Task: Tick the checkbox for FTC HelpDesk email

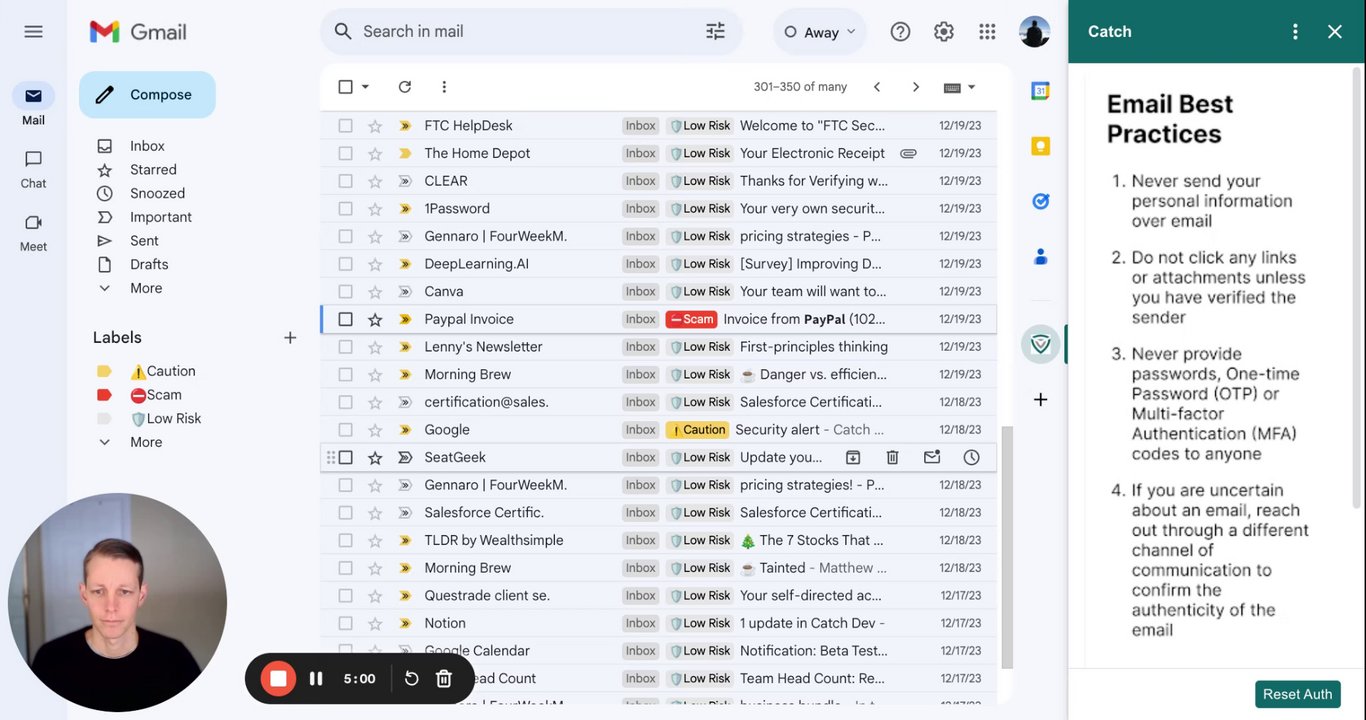Action: [345, 126]
